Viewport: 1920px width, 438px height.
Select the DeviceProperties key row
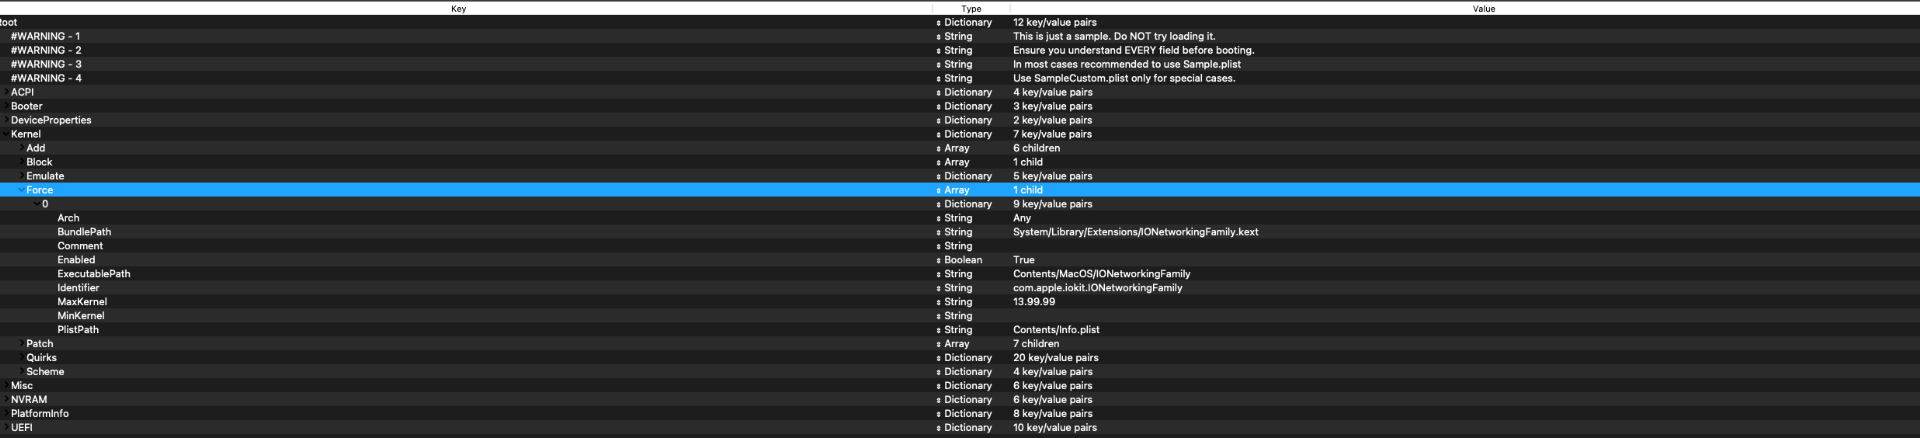51,120
